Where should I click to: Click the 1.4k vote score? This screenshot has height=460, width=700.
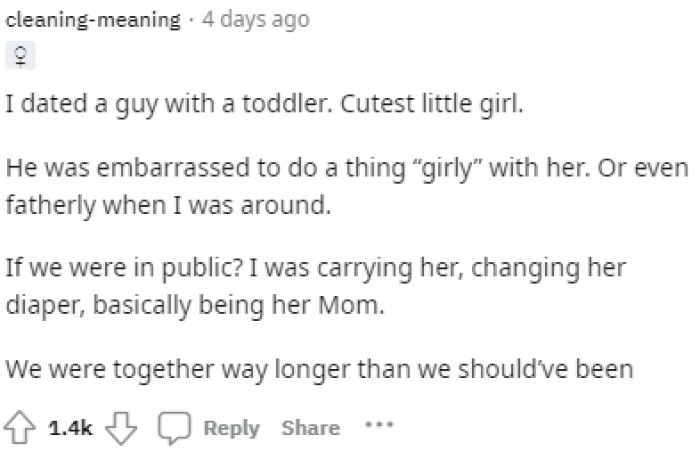tap(71, 428)
